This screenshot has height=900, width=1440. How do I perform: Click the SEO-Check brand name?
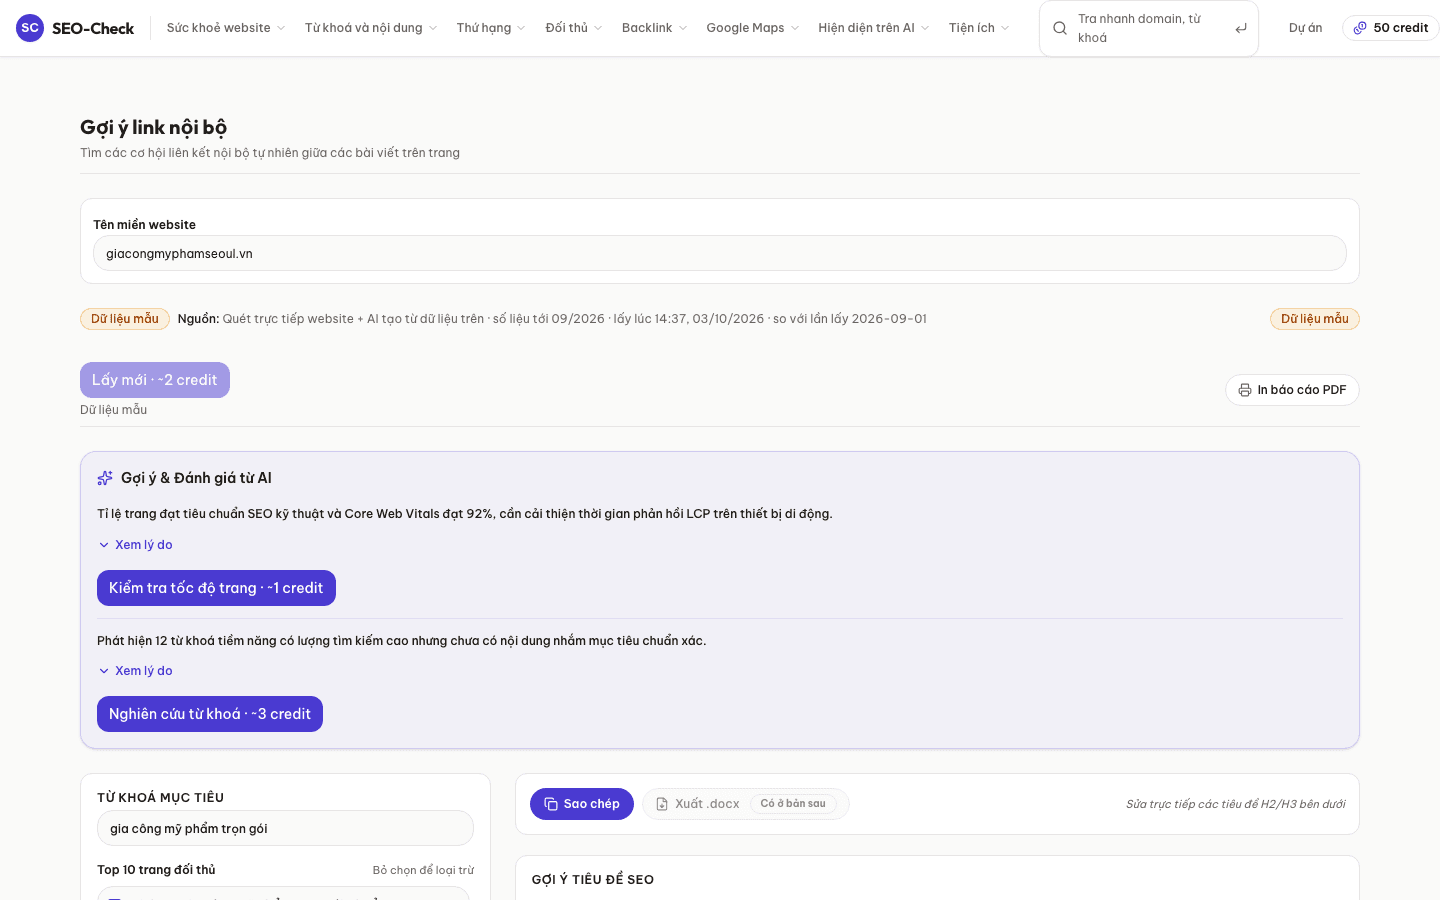tap(93, 28)
